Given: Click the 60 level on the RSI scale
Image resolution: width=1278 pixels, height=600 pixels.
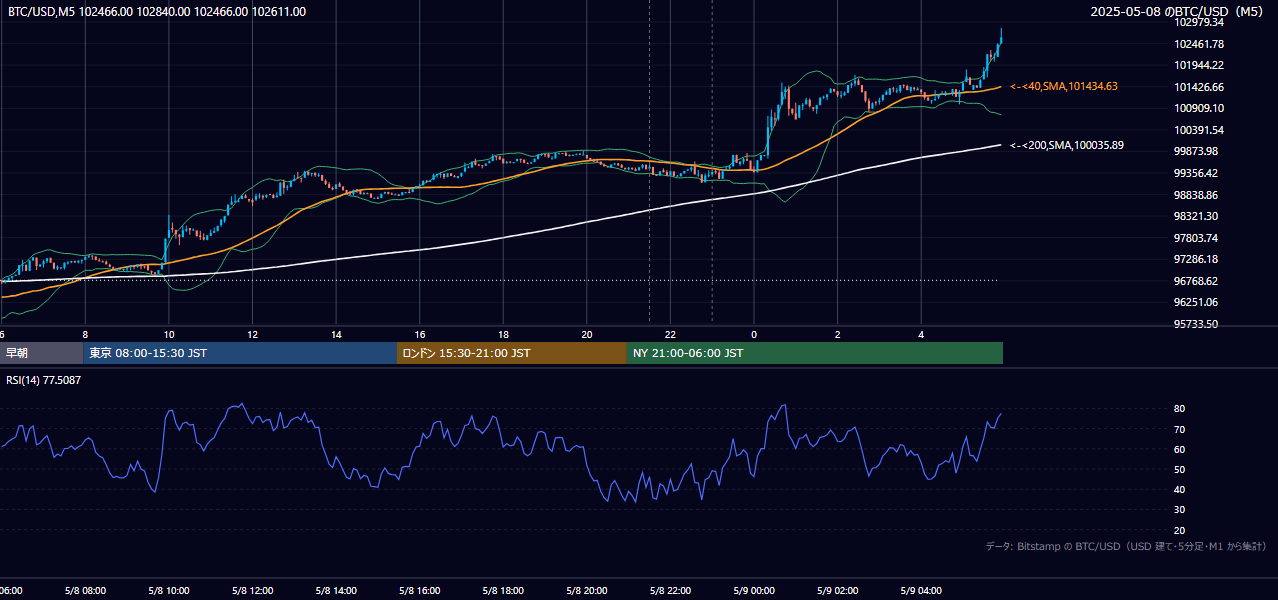Looking at the screenshot, I should click(x=1180, y=449).
